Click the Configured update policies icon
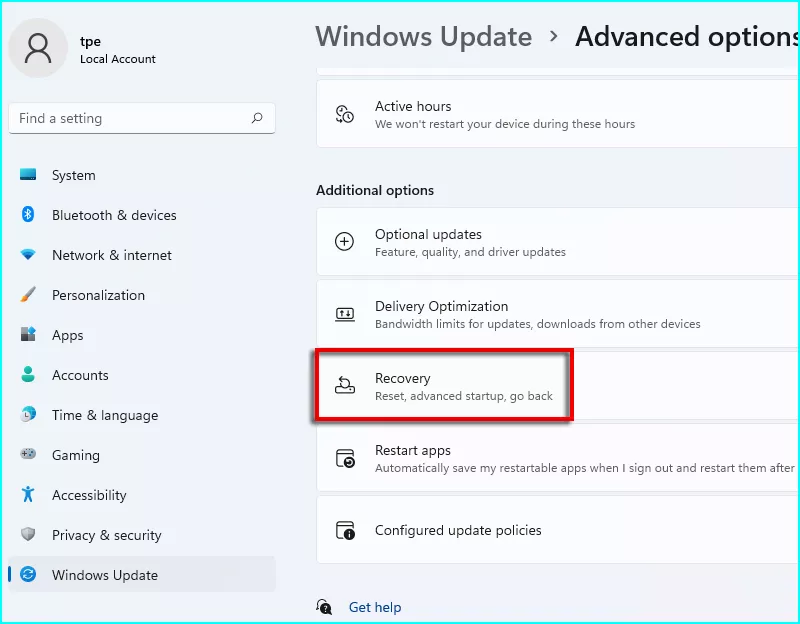This screenshot has height=624, width=800. (345, 530)
